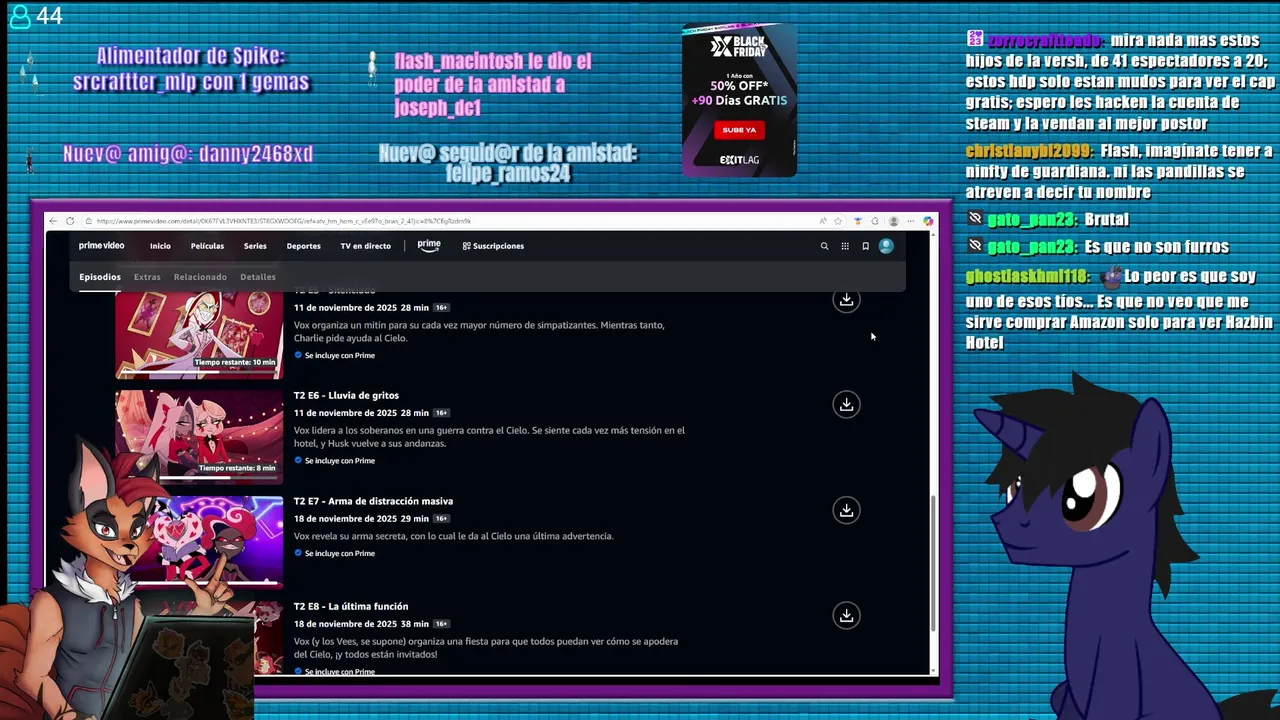1280x720 pixels.
Task: Click the E6 episode description text
Action: click(489, 437)
